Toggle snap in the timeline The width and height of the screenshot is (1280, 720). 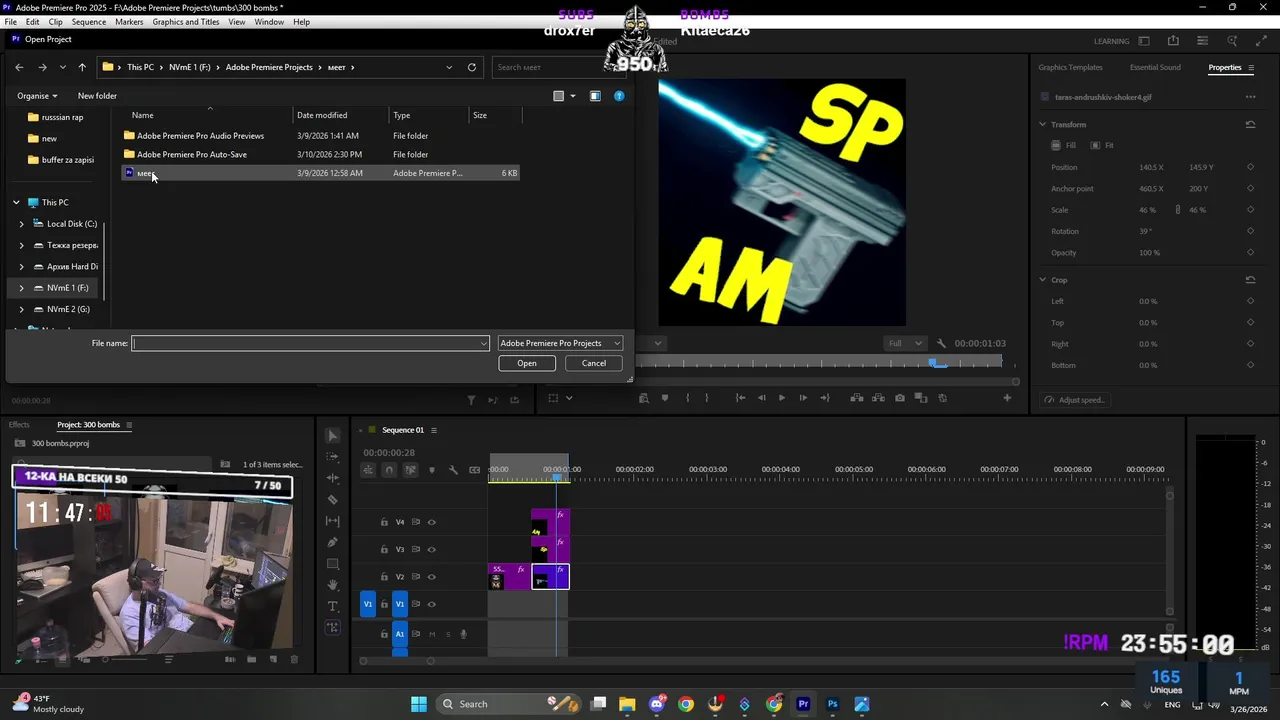point(389,470)
